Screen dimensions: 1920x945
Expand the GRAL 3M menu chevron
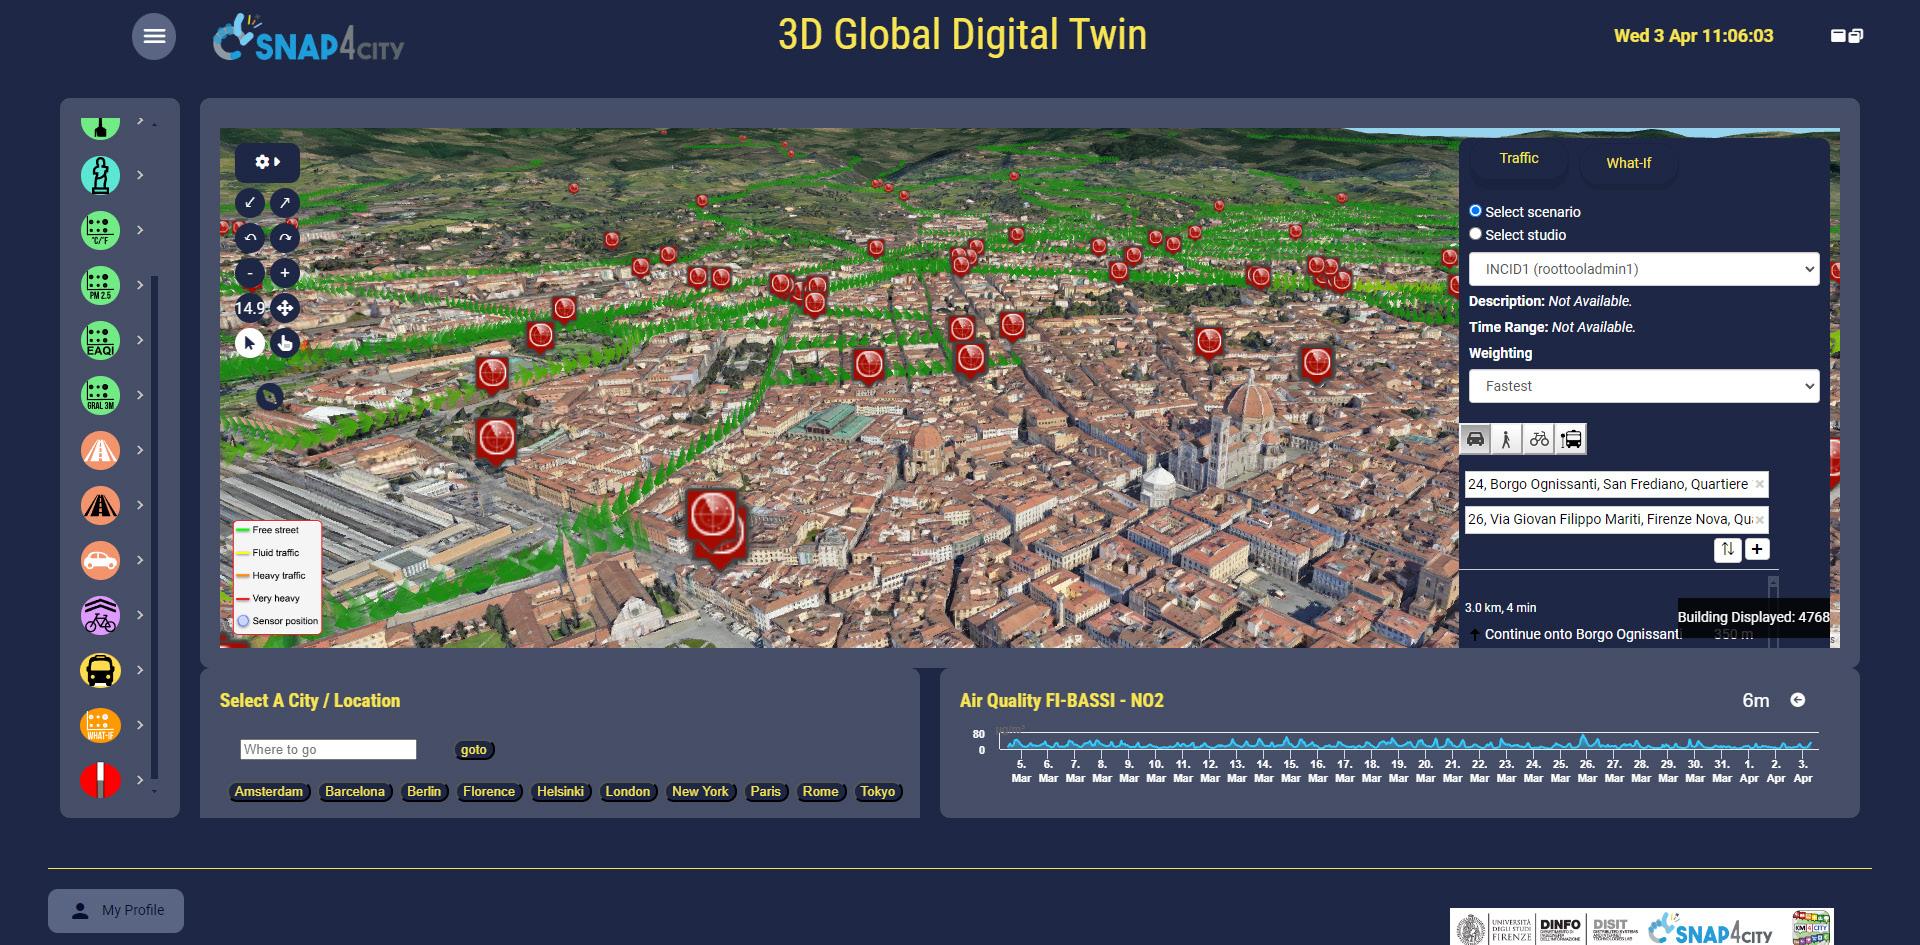[140, 395]
